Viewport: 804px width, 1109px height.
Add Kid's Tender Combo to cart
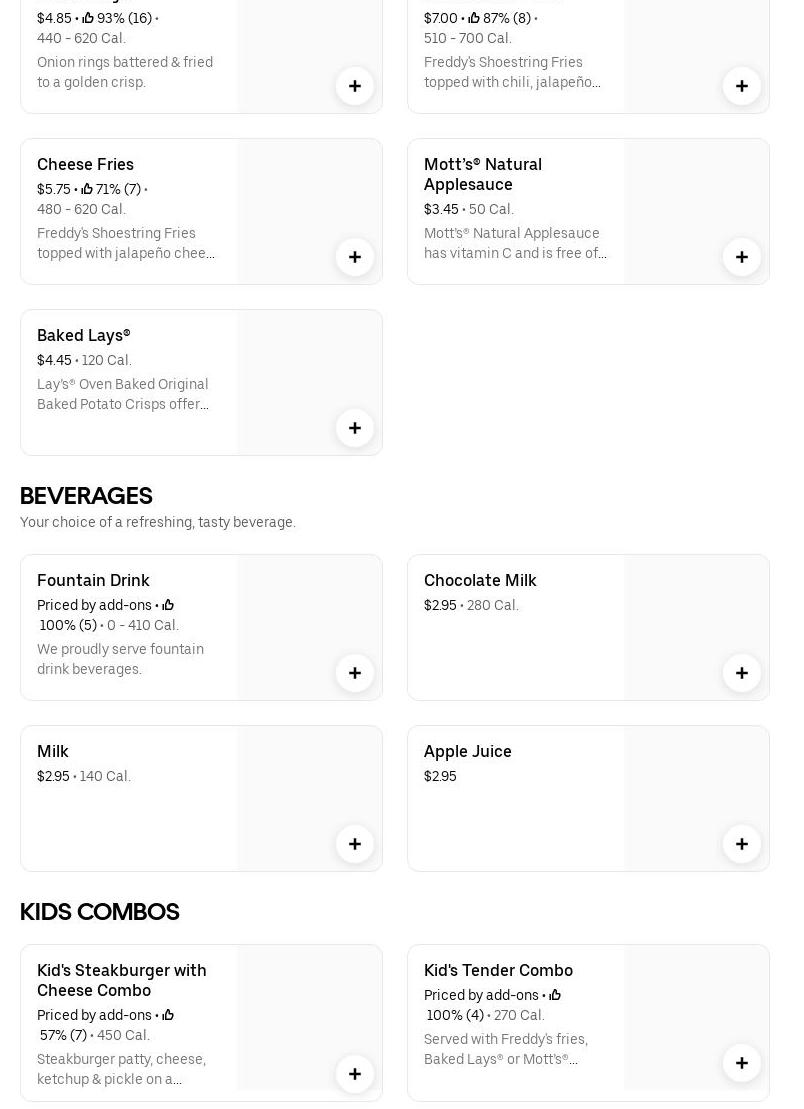[x=742, y=1063]
